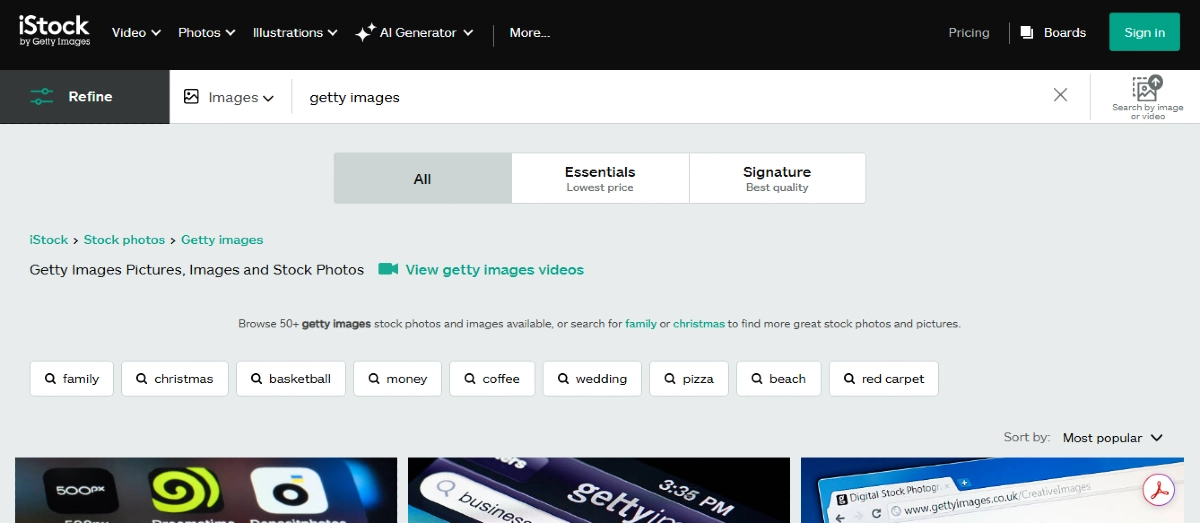The width and height of the screenshot is (1200, 523).
Task: Go to the iStock home logo
Action: (x=55, y=31)
